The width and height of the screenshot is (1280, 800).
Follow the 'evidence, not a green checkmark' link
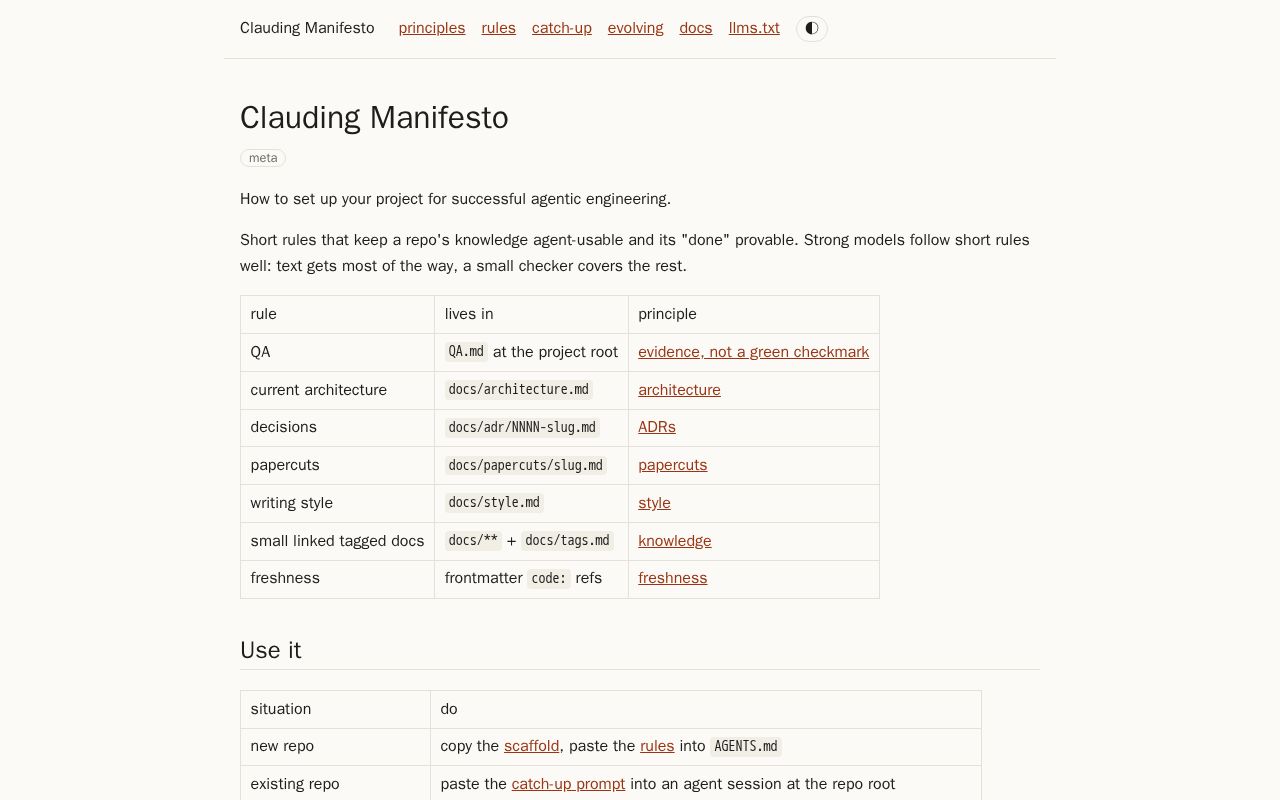tap(754, 352)
